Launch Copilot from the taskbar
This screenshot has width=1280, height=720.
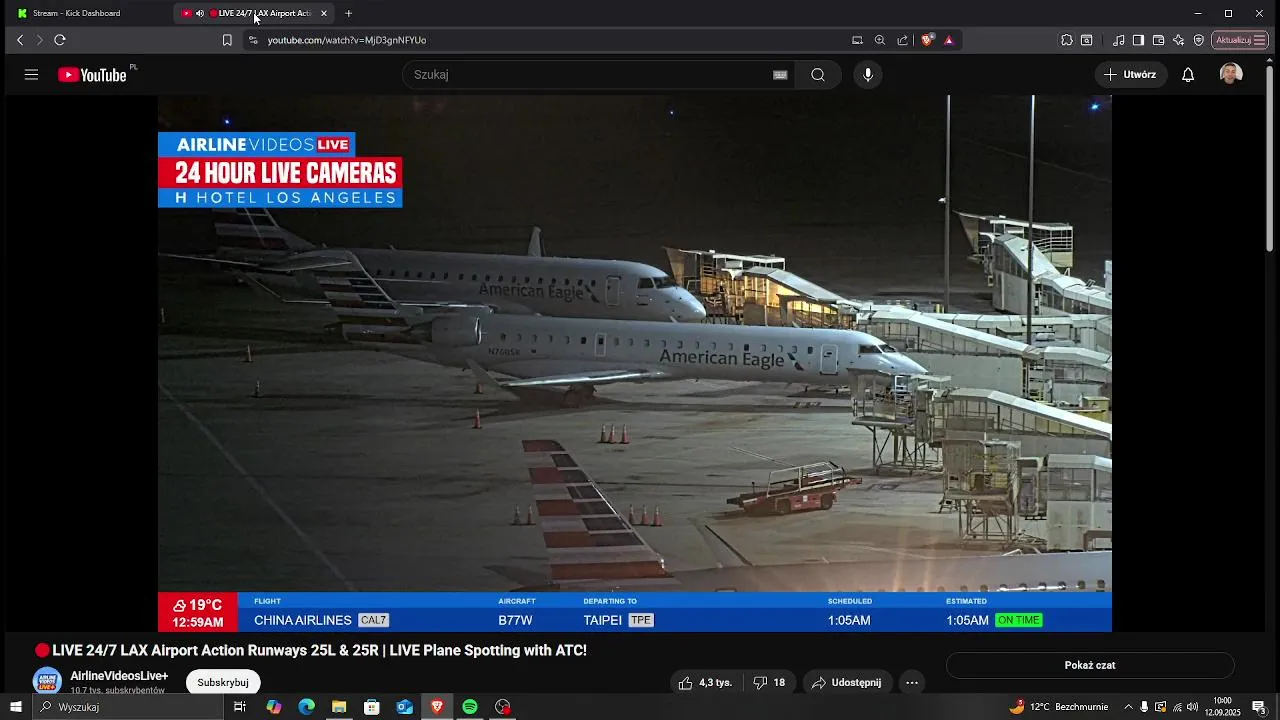[x=274, y=707]
